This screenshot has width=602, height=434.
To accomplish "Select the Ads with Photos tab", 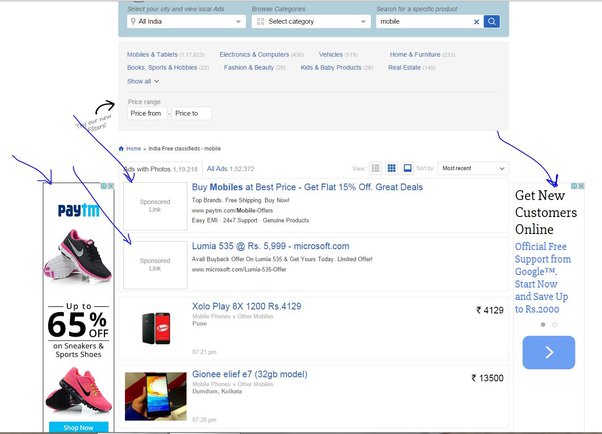I will pyautogui.click(x=159, y=169).
